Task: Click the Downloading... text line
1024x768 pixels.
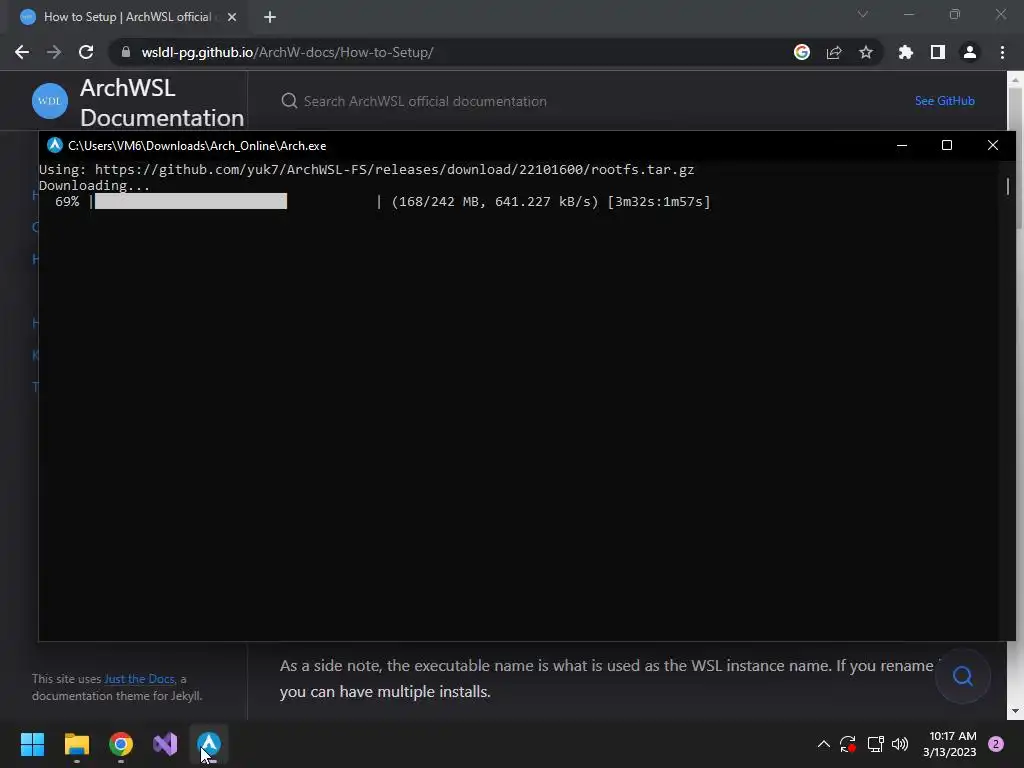Action: pyautogui.click(x=94, y=185)
